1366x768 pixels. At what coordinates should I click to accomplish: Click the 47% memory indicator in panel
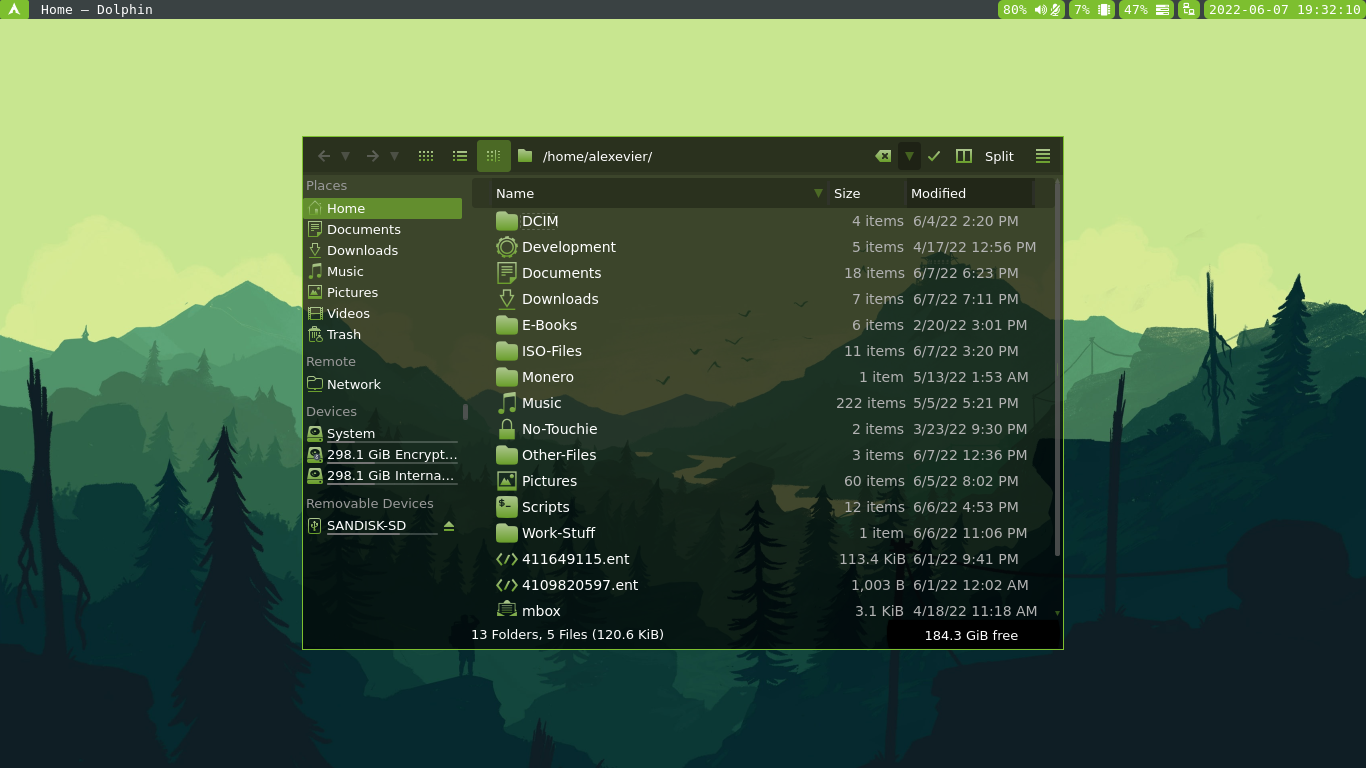(x=1147, y=9)
